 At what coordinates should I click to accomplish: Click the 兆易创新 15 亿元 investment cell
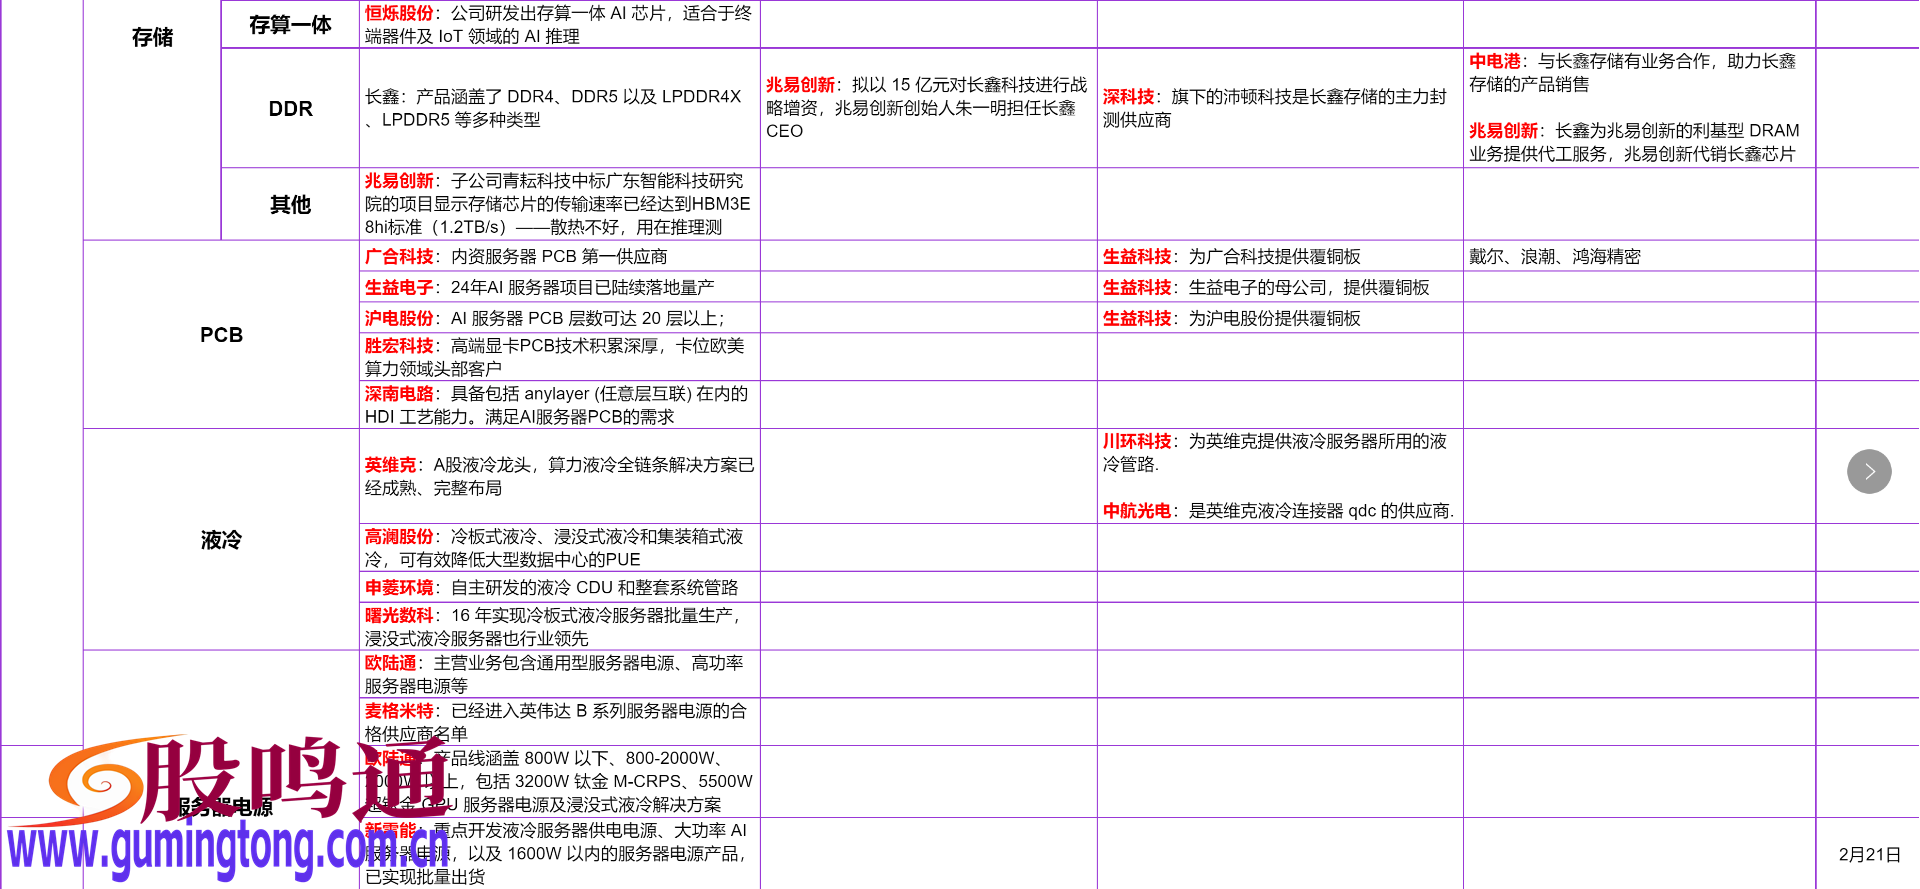pos(929,108)
